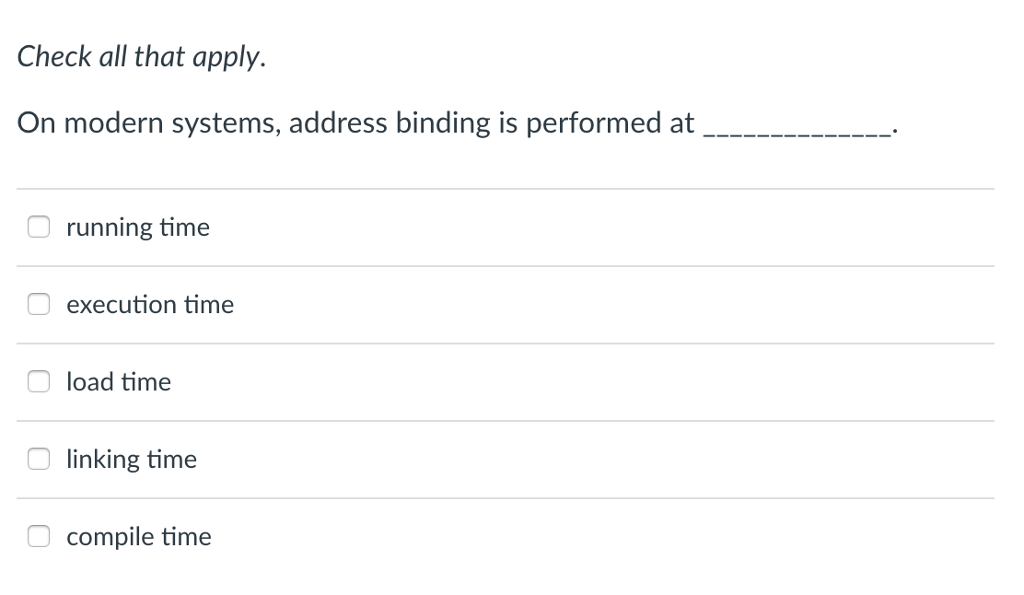Click the divider line above running time
The width and height of the screenshot is (1024, 595).
[x=500, y=189]
